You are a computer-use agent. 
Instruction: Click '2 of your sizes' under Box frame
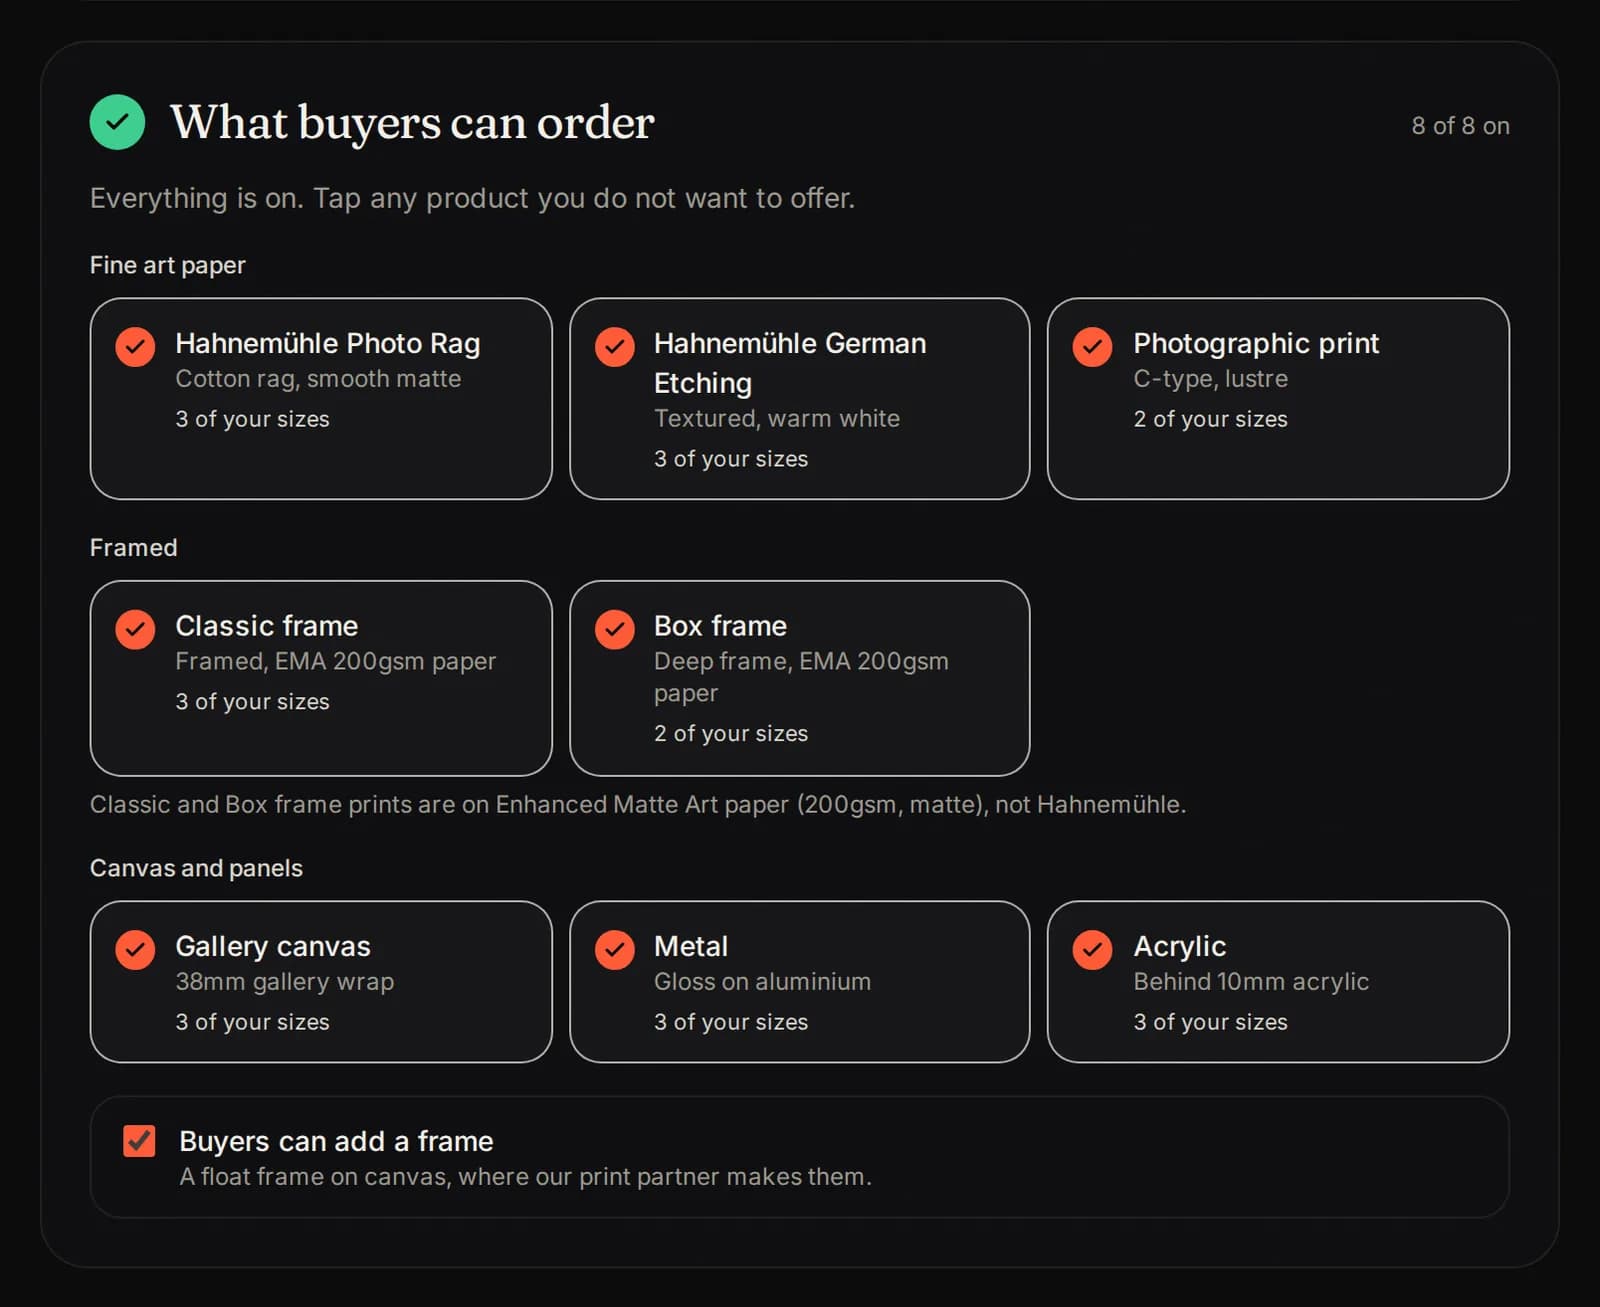coord(731,733)
